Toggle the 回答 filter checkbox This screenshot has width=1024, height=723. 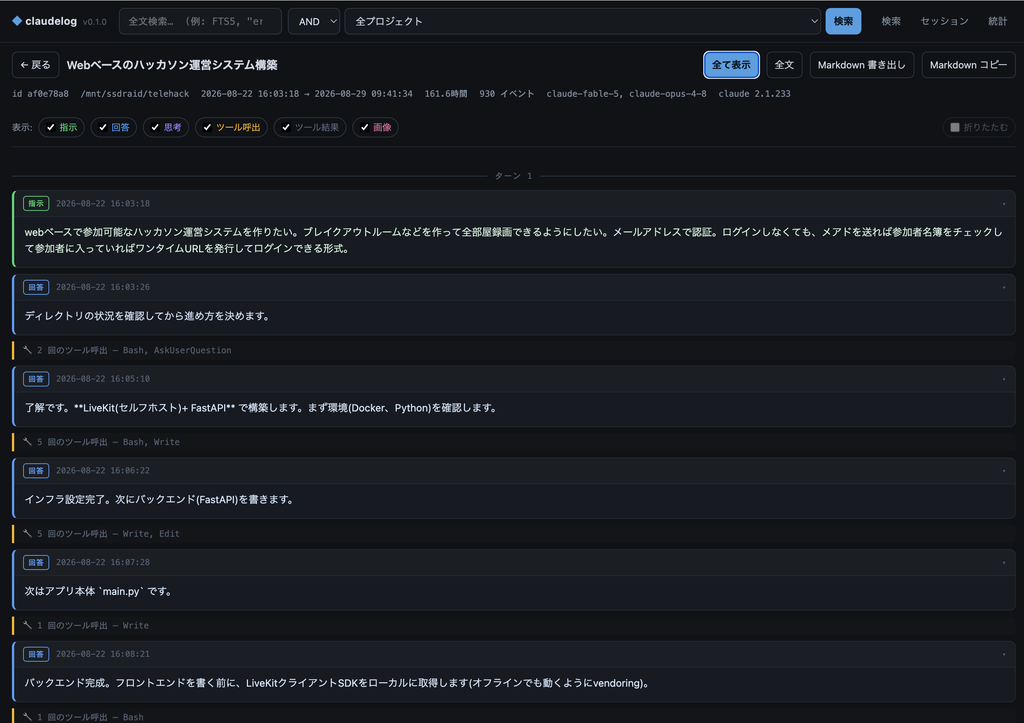point(103,127)
